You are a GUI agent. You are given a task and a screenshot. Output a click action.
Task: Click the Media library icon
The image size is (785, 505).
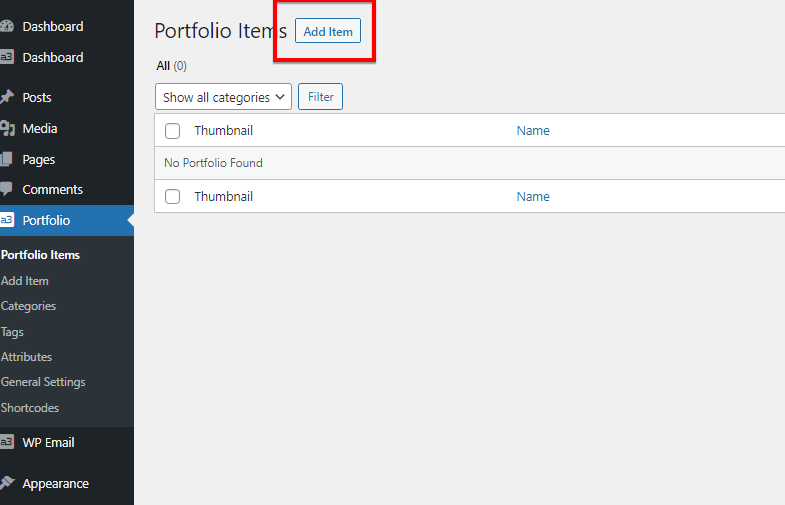click(x=7, y=129)
